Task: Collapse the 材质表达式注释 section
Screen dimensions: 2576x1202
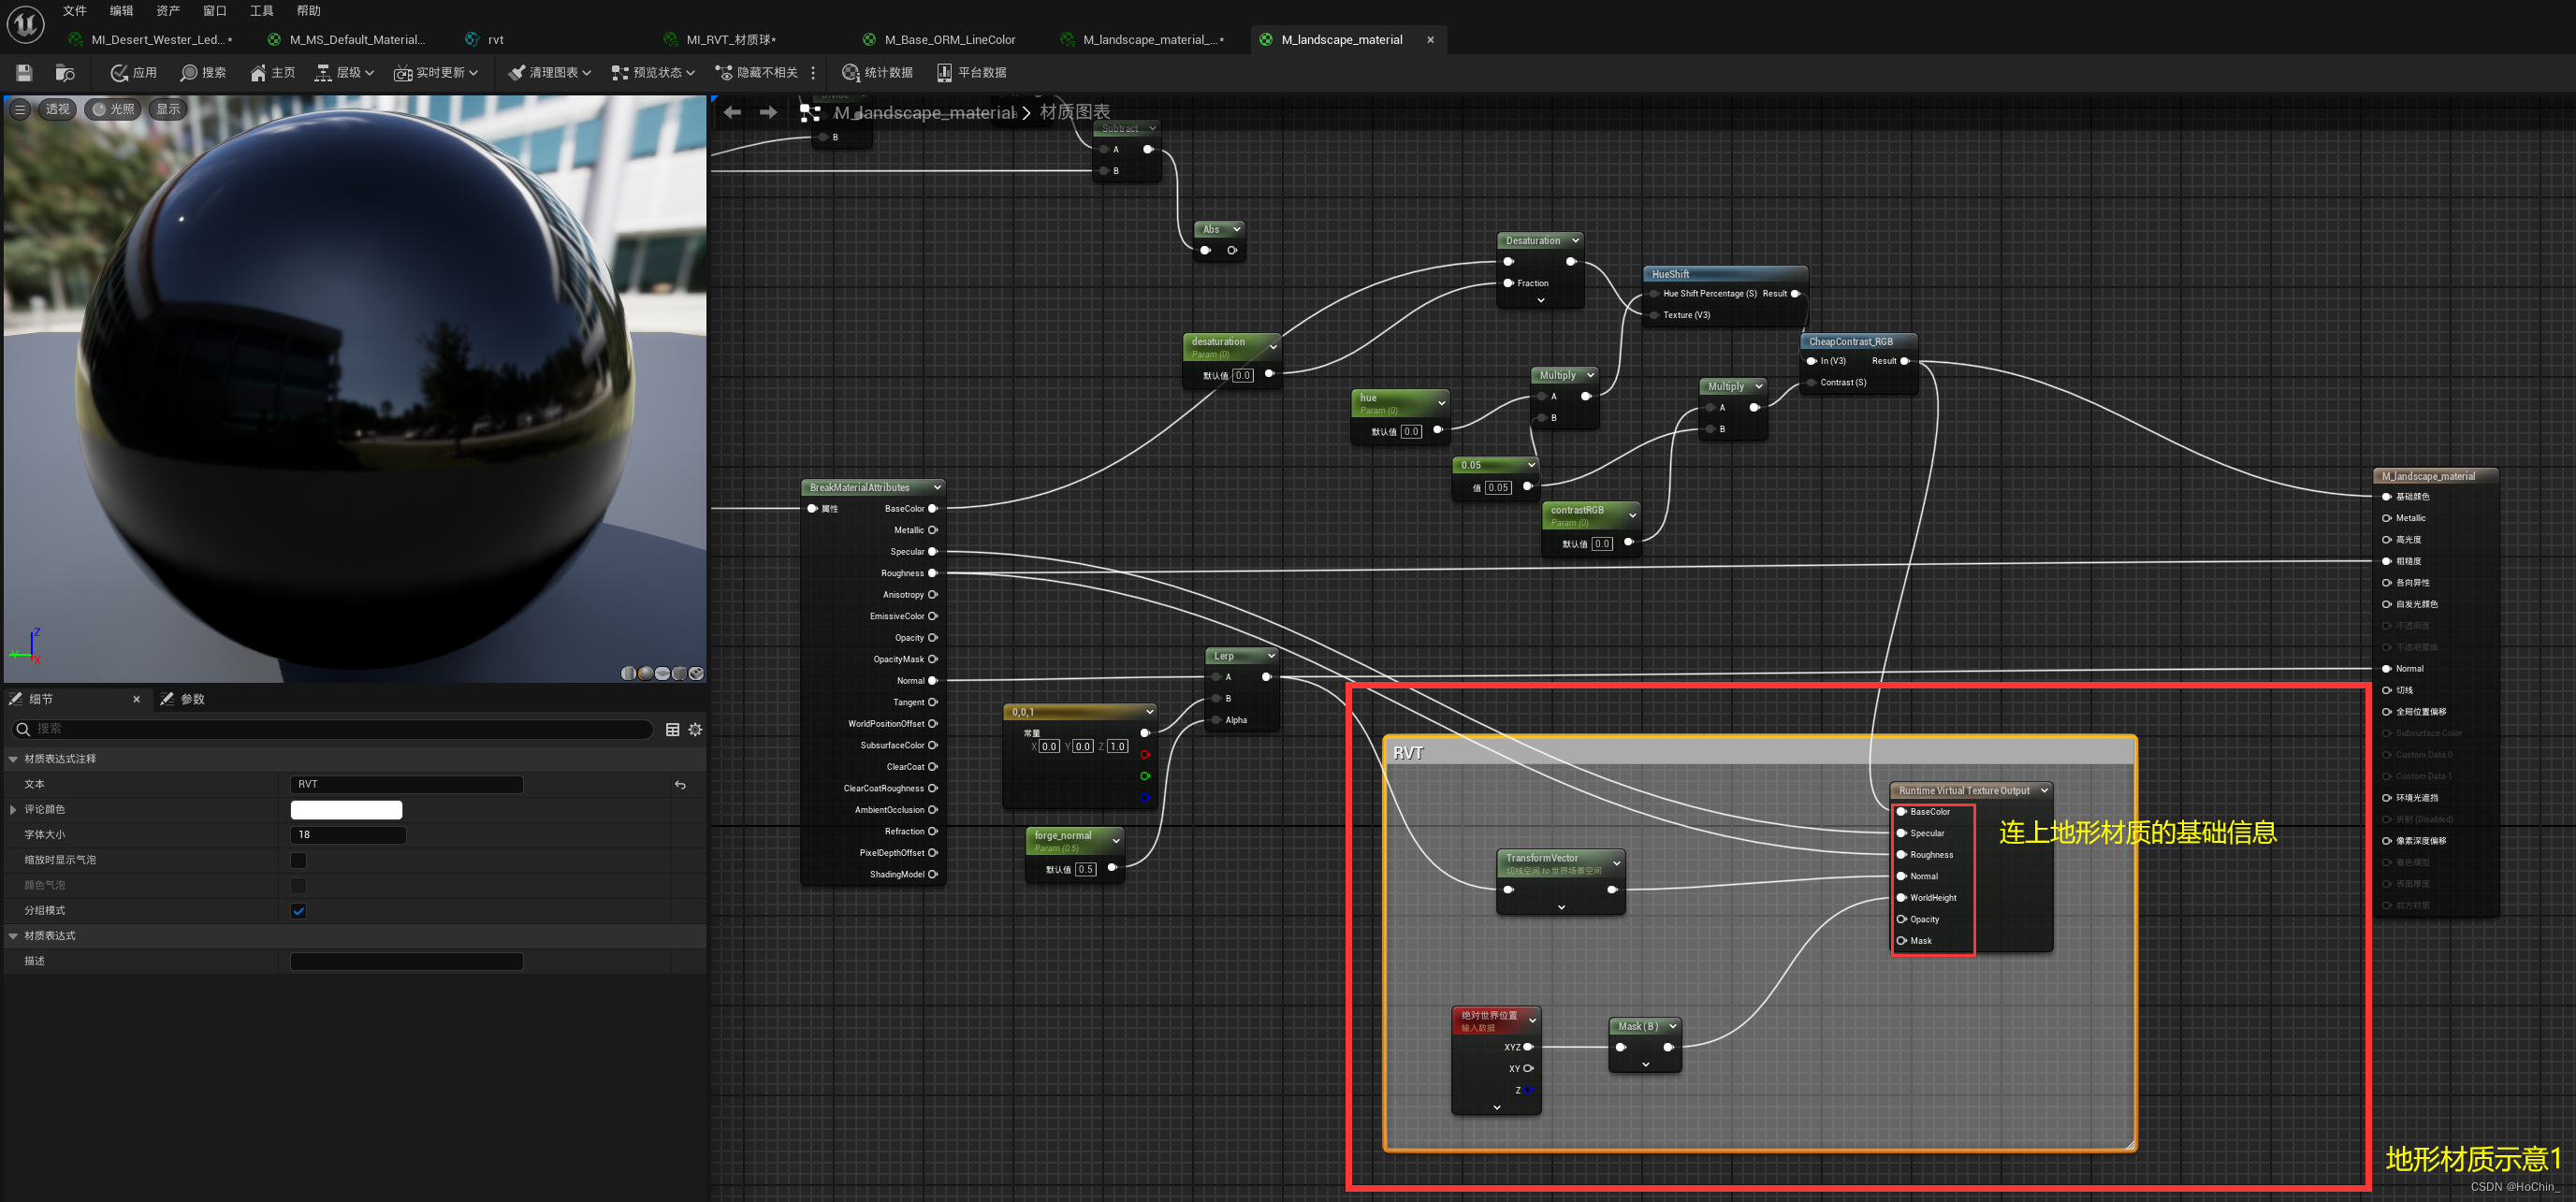Action: click(x=13, y=759)
